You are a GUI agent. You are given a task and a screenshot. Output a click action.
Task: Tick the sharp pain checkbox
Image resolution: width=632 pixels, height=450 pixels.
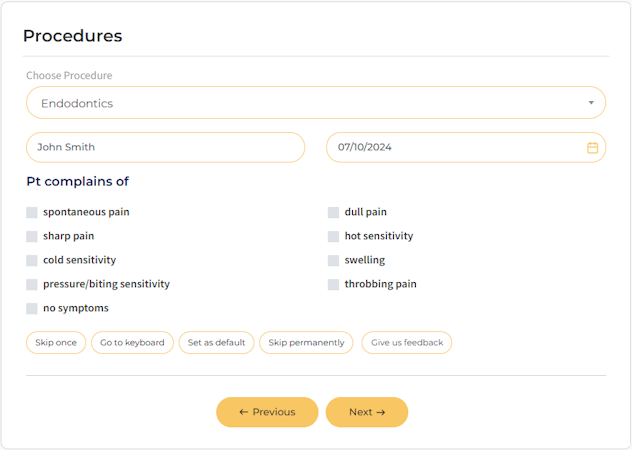32,236
